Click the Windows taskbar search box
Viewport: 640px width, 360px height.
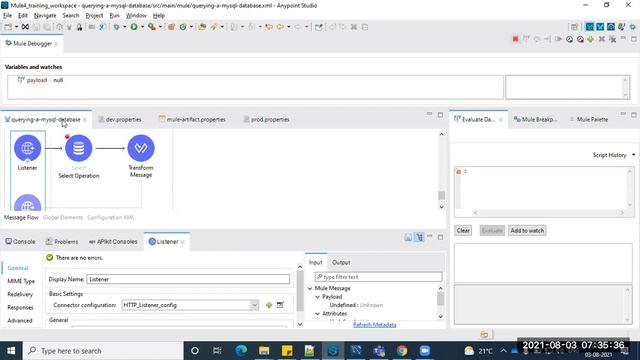[x=104, y=351]
